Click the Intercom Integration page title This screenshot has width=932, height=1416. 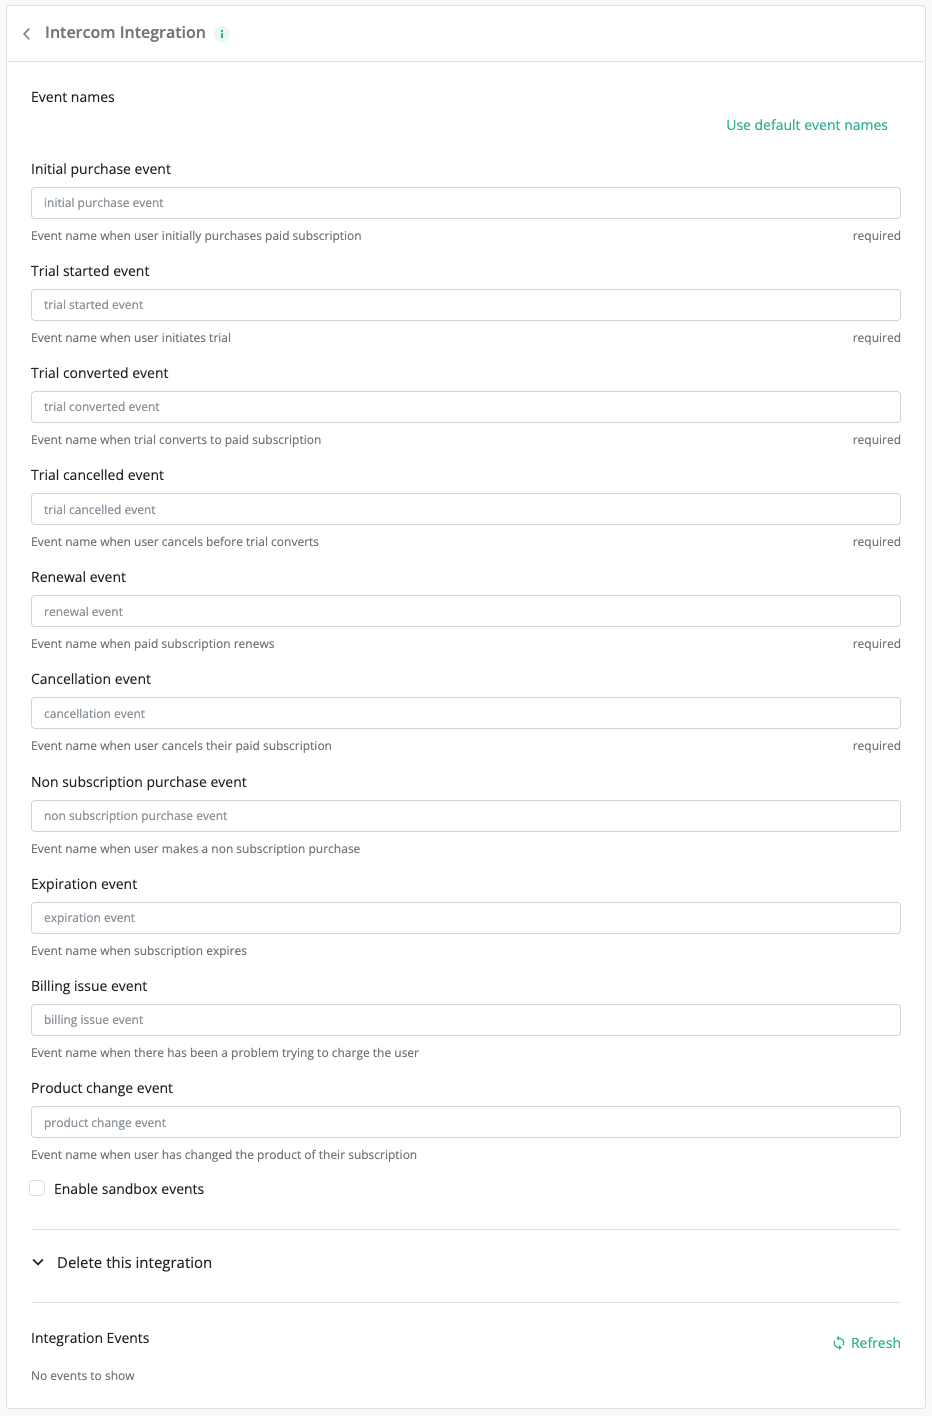tap(125, 33)
